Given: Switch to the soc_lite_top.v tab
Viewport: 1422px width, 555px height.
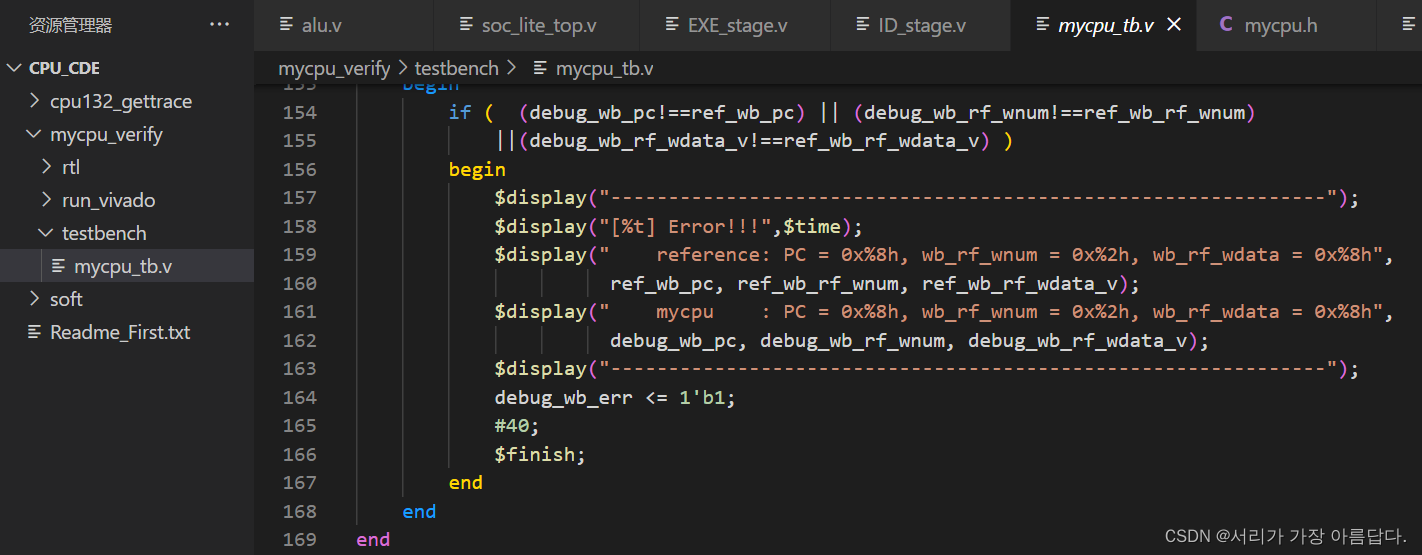Looking at the screenshot, I should tap(536, 25).
